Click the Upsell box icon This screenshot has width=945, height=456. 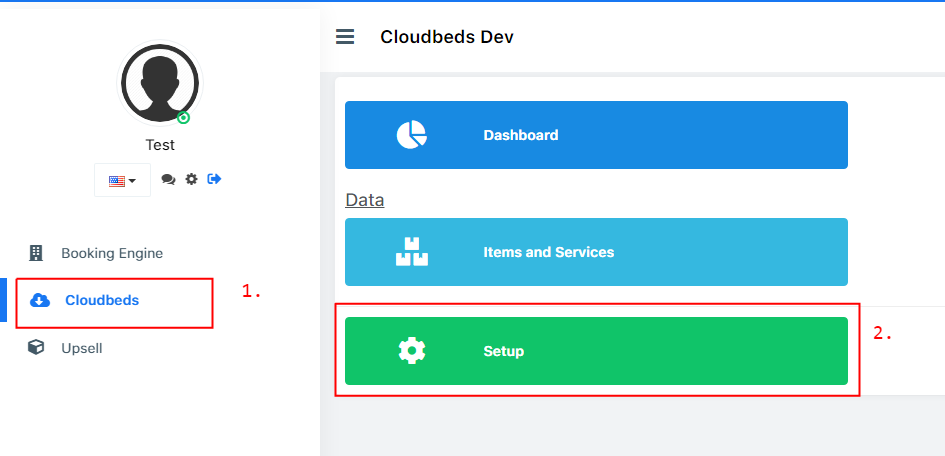[x=36, y=348]
